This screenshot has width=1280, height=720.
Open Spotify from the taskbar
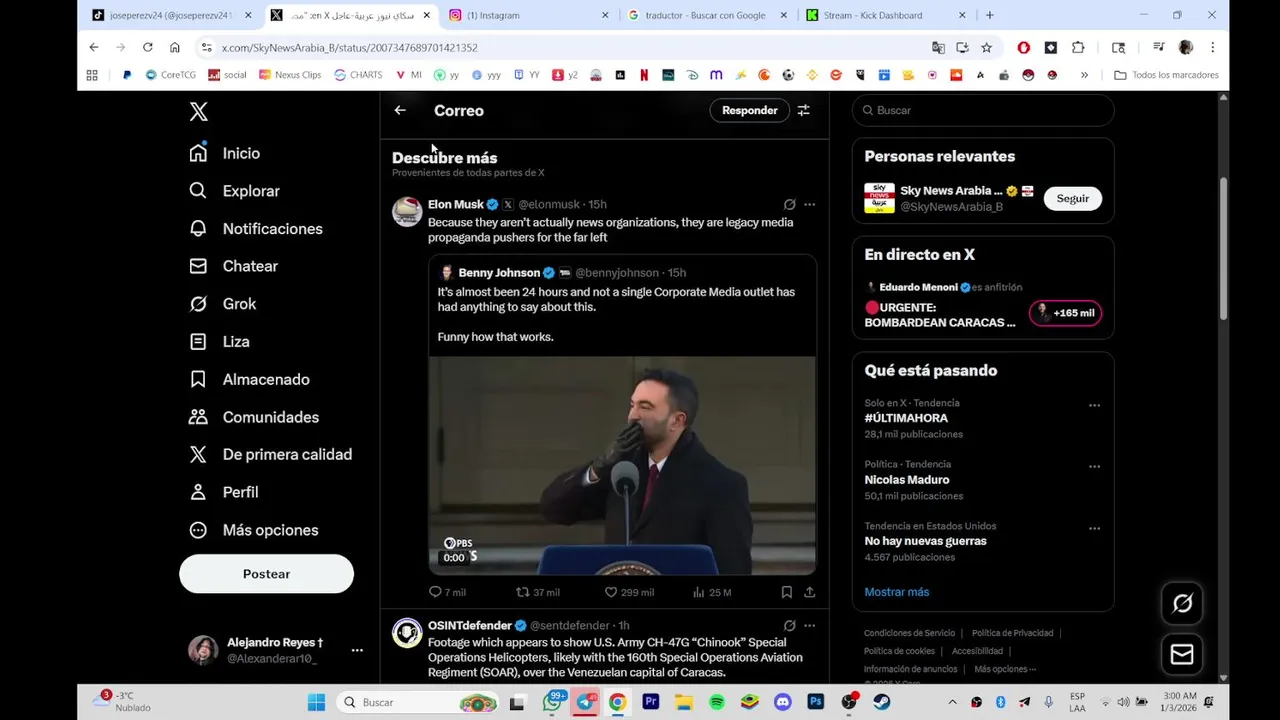pos(717,702)
